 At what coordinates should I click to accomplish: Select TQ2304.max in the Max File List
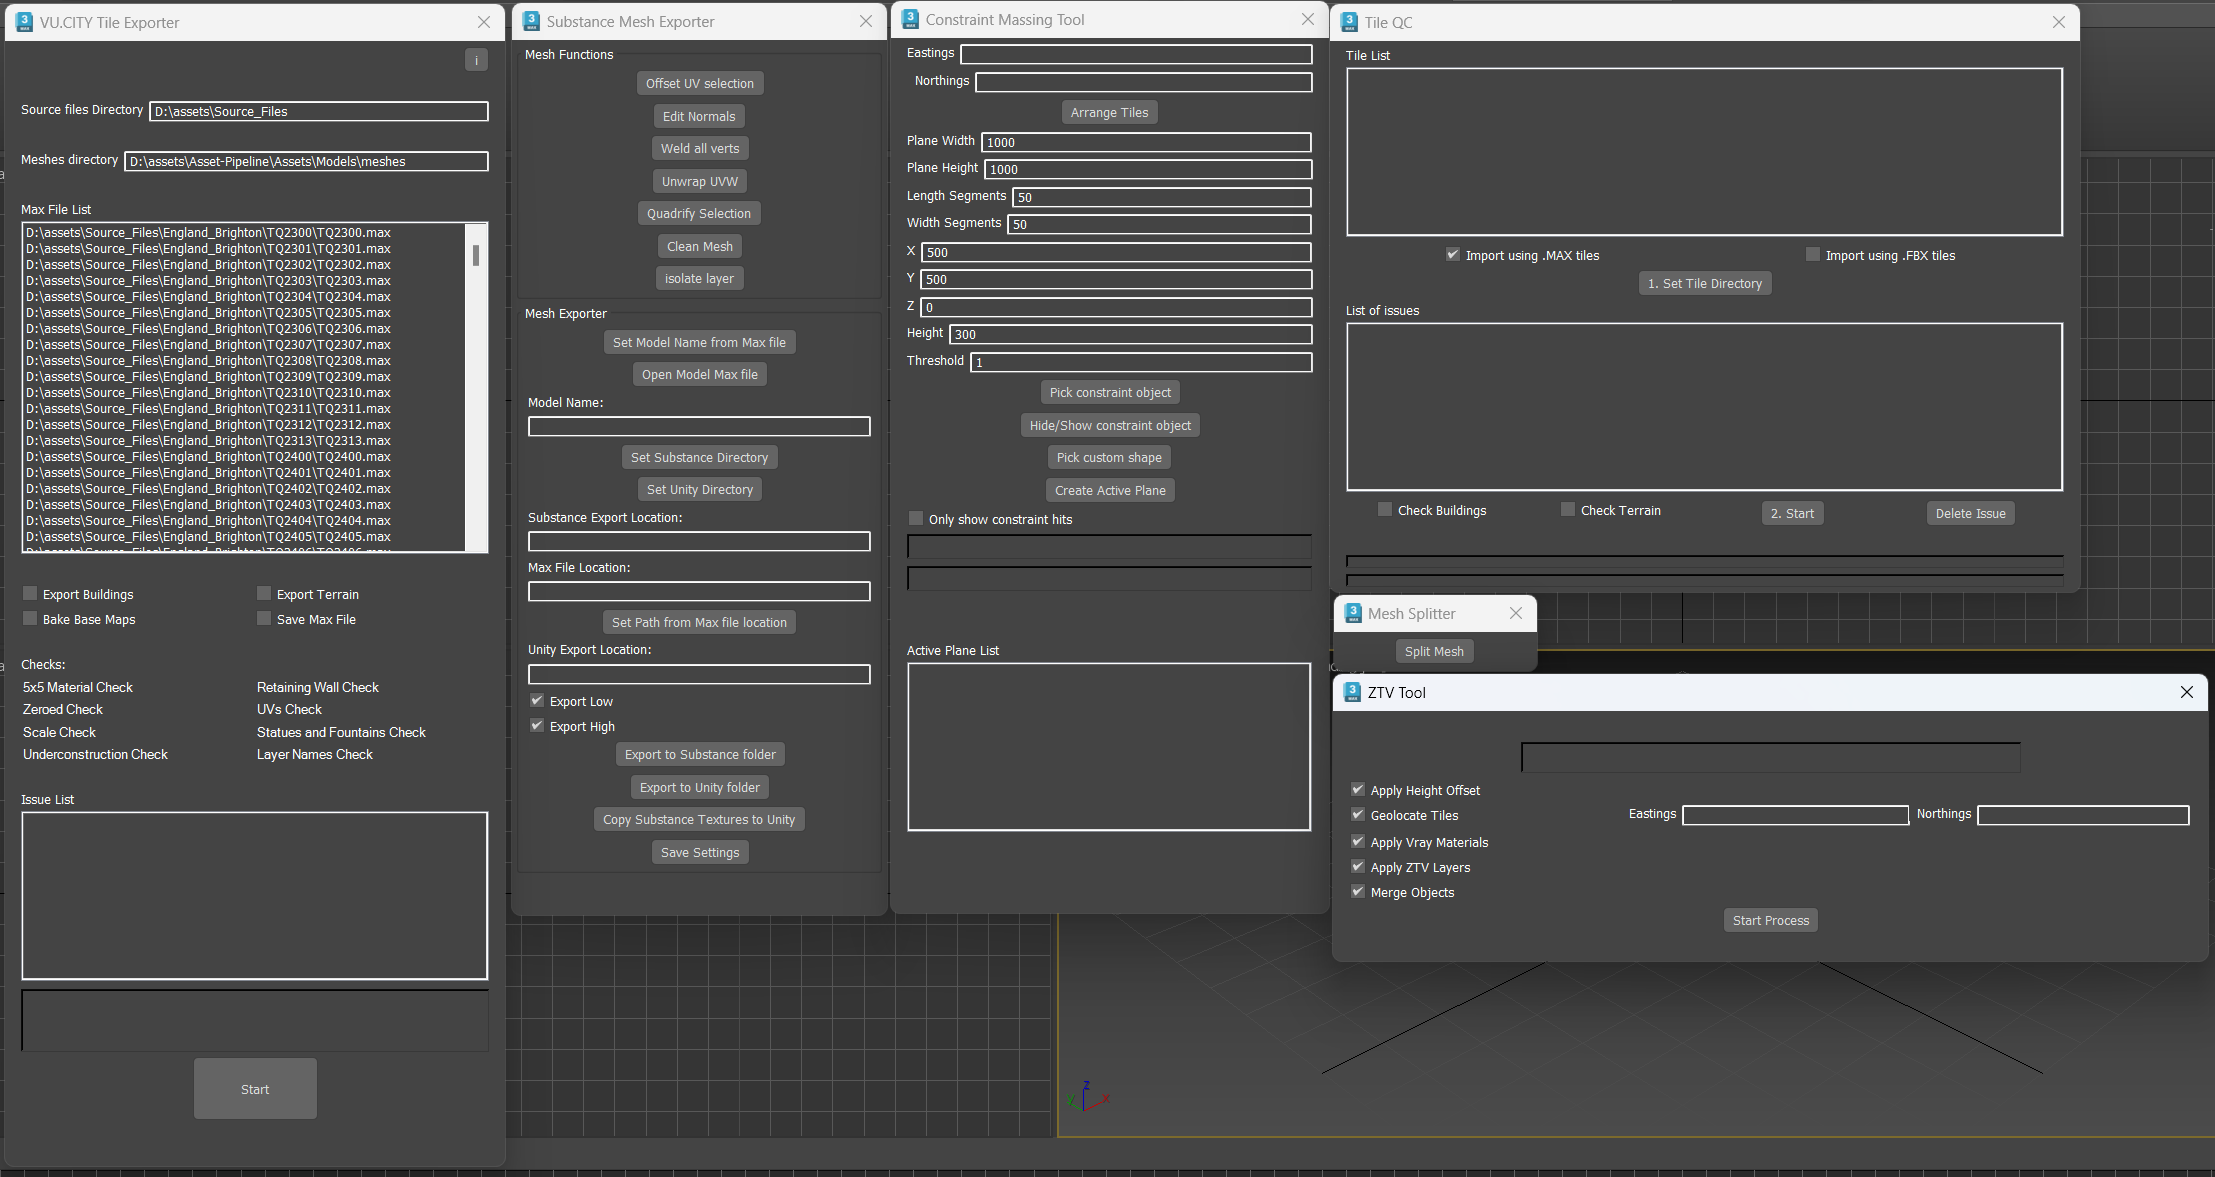tap(208, 297)
